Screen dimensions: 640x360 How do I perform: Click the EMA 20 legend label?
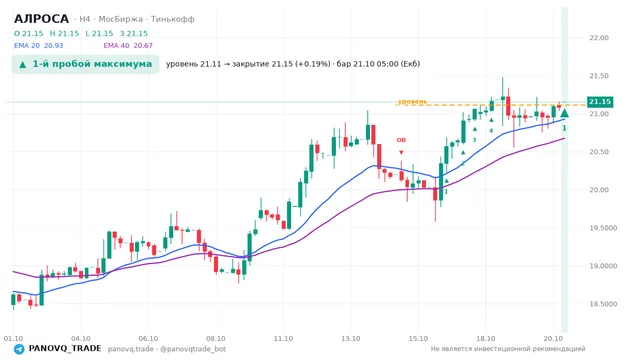[x=27, y=46]
